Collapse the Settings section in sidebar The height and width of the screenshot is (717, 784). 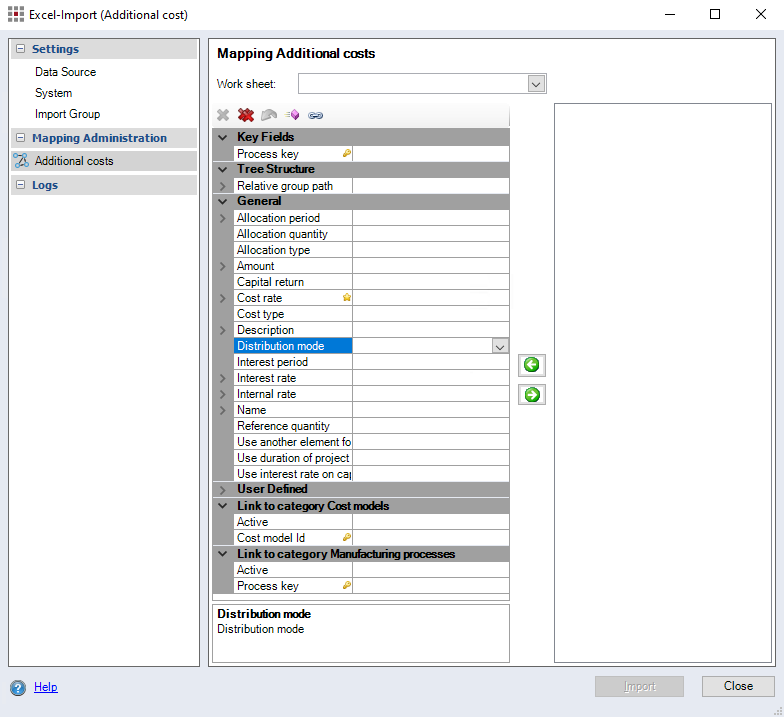tap(20, 49)
